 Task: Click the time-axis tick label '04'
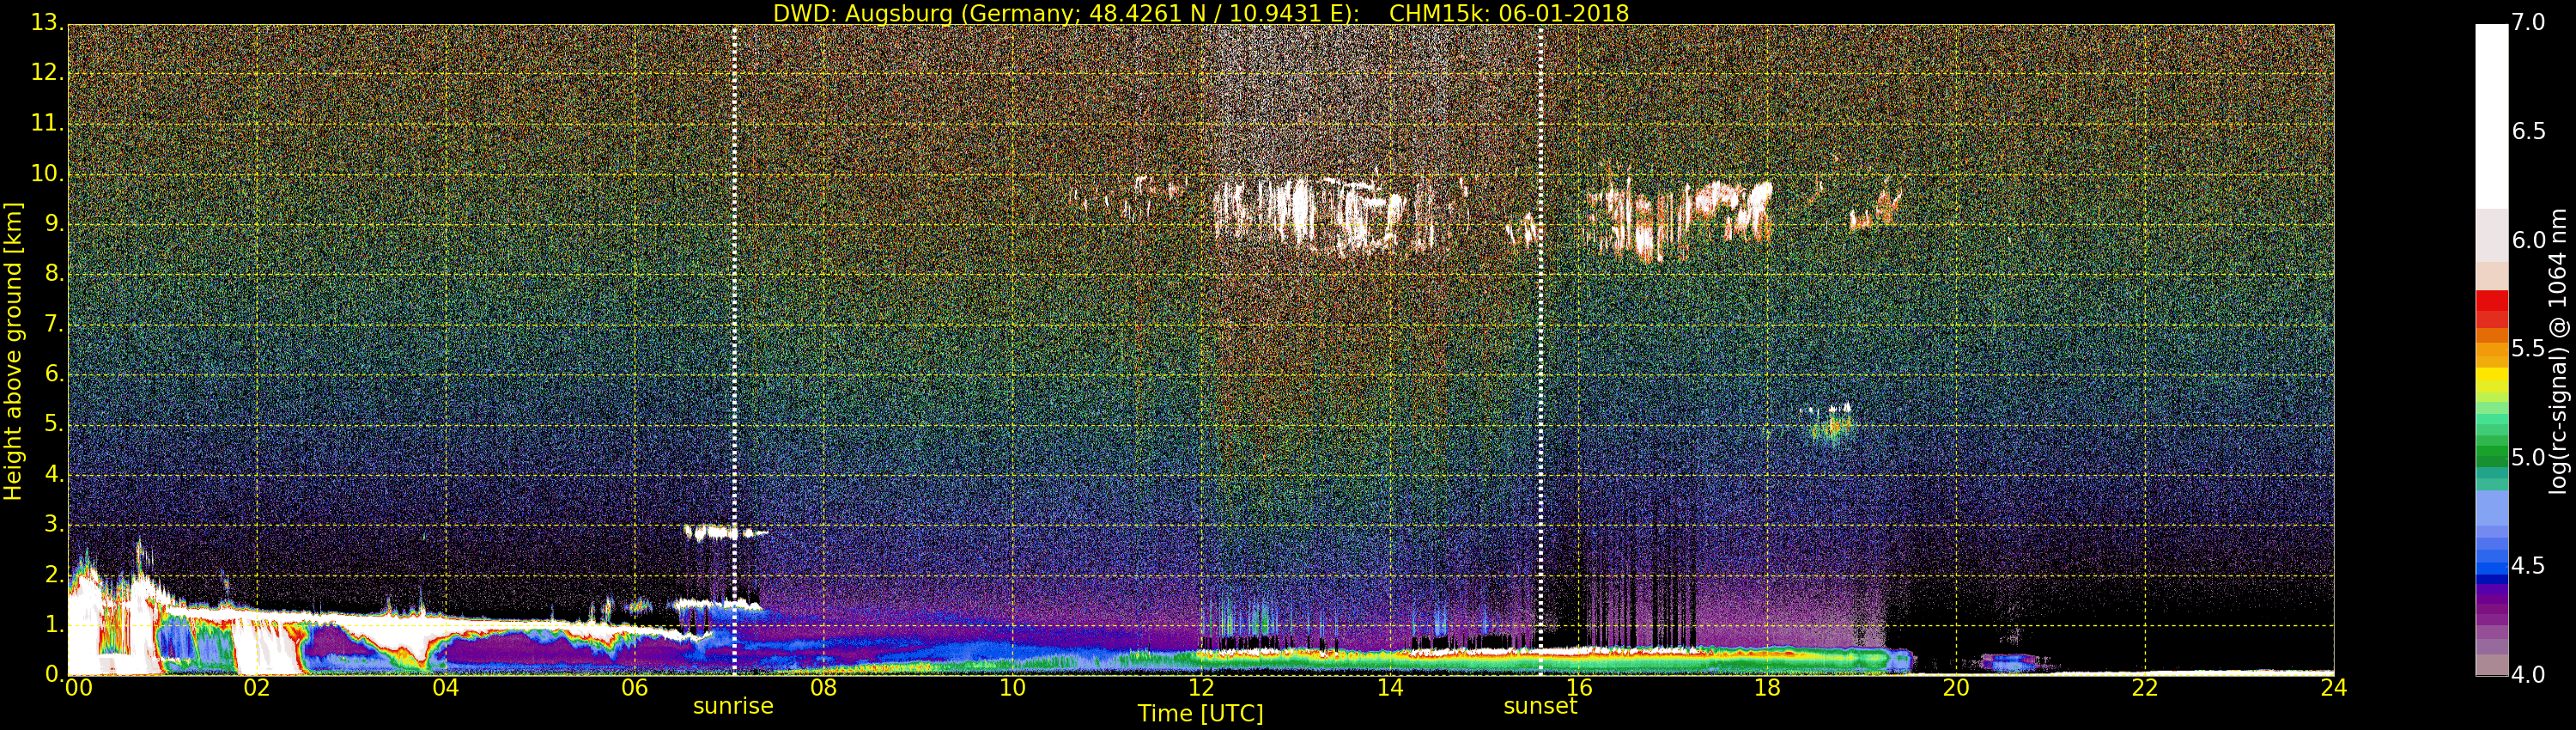(x=446, y=688)
